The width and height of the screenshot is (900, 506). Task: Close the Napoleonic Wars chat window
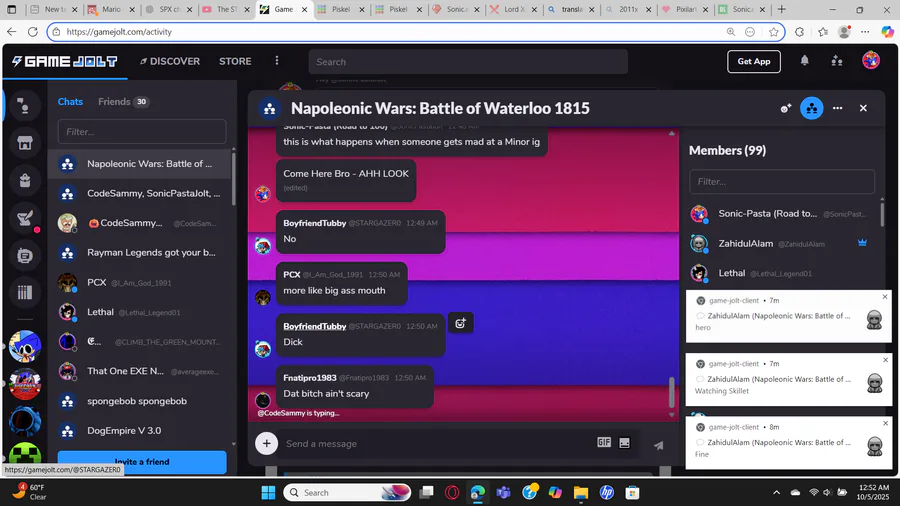click(x=863, y=108)
